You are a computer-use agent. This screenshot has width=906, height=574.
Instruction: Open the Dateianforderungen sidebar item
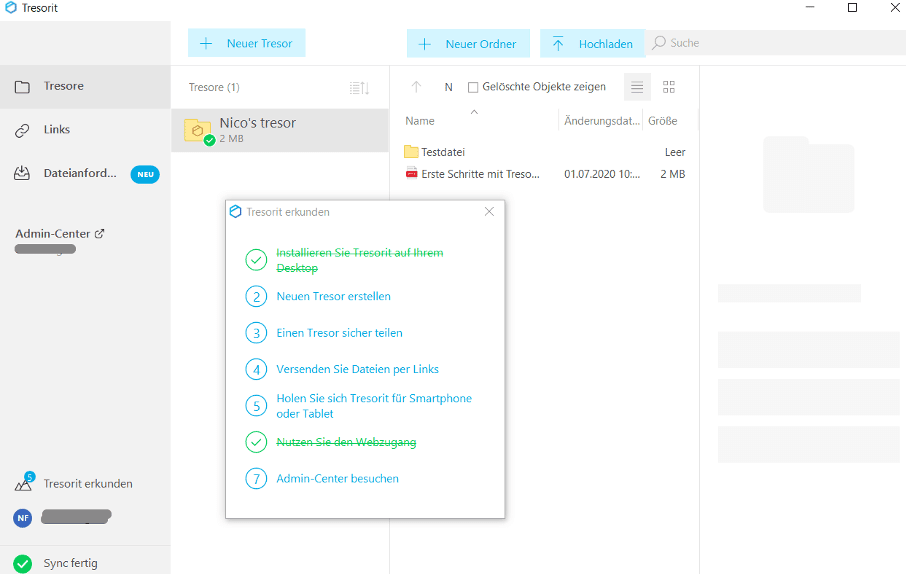[85, 173]
